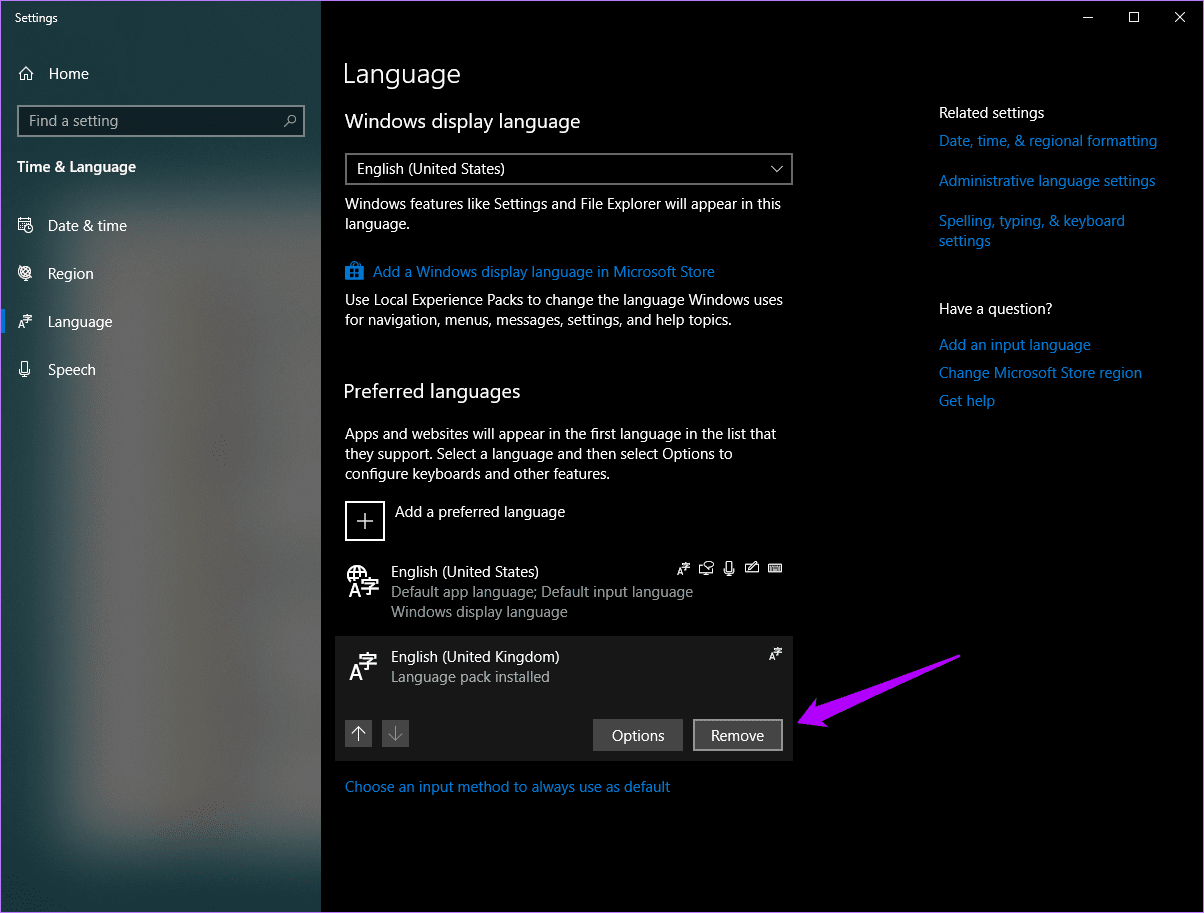Click the English (United States) language icon
Screen dimensions: 1204x913
(362, 581)
